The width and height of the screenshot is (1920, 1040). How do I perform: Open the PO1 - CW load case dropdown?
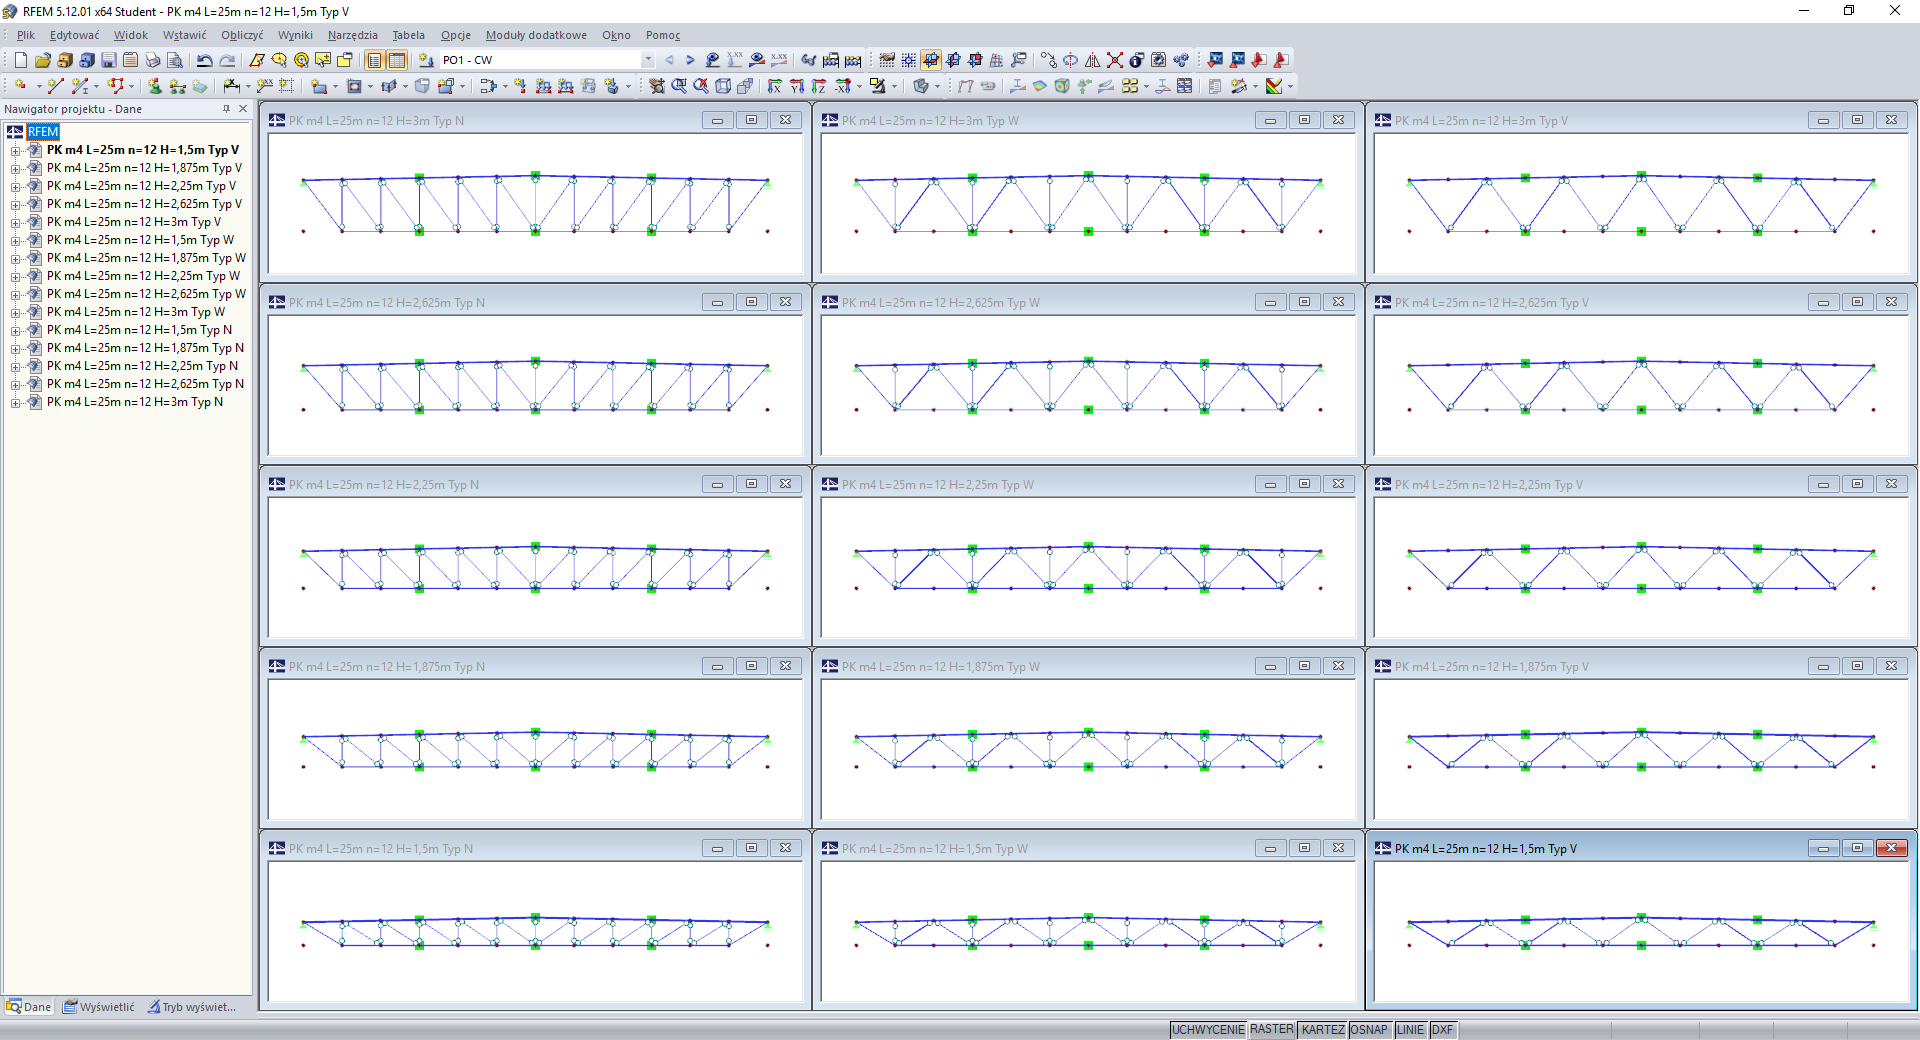tap(648, 59)
